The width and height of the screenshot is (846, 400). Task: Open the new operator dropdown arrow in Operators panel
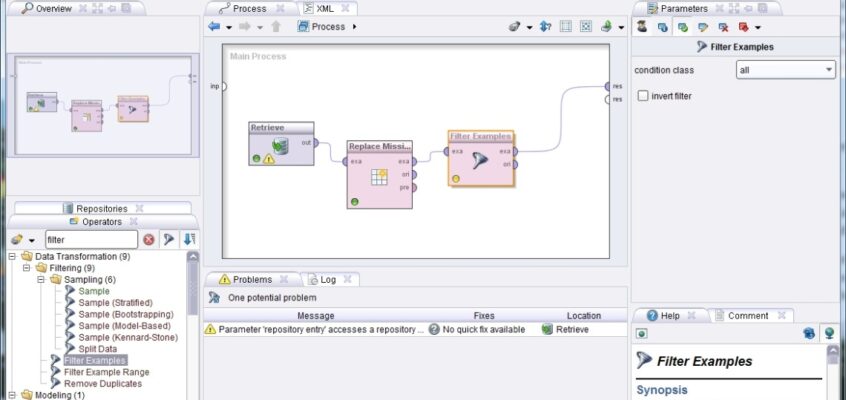pyautogui.click(x=32, y=240)
